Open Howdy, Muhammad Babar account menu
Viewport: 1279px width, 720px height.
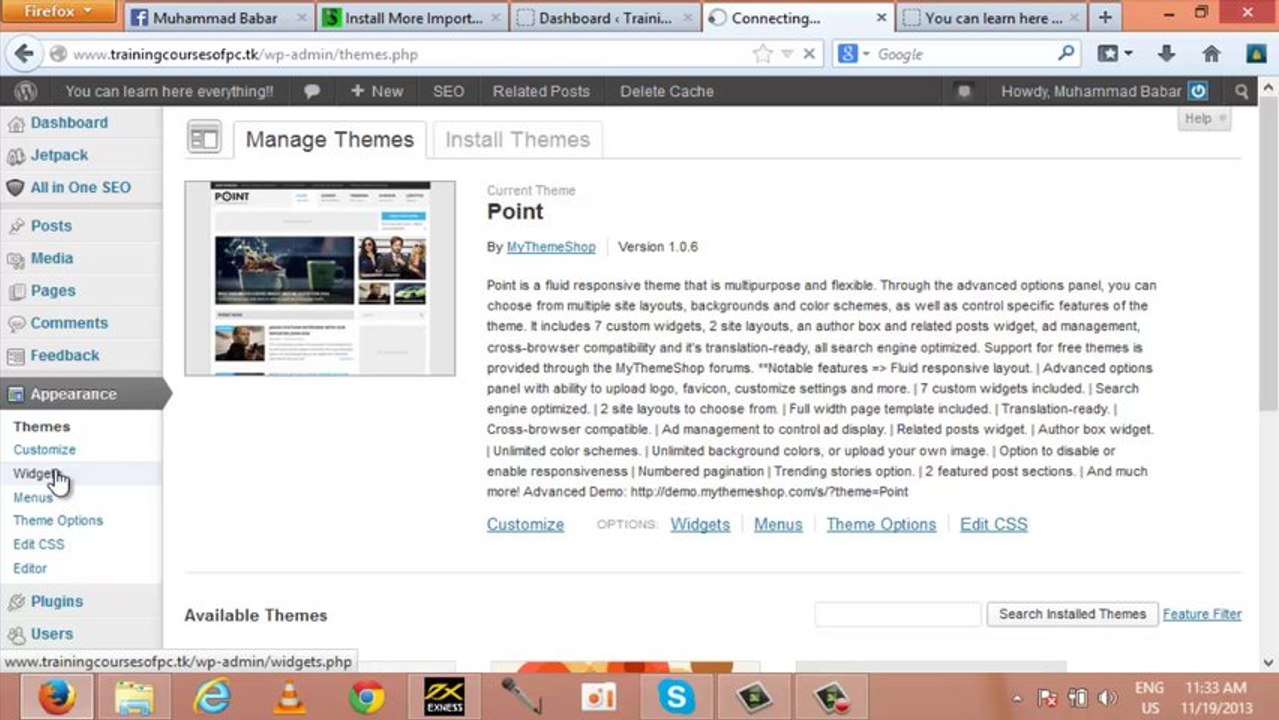(x=1104, y=91)
